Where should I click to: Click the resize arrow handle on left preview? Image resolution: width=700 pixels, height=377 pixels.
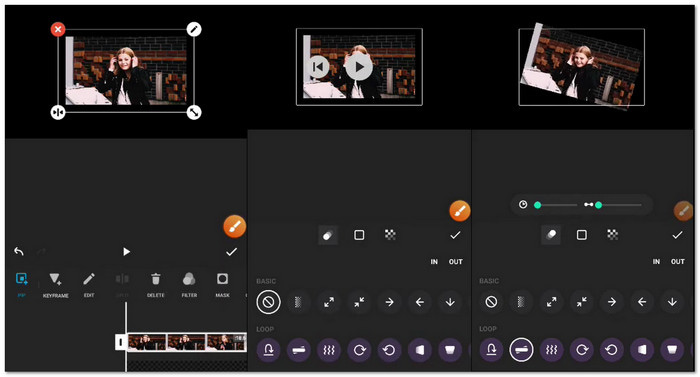click(194, 112)
